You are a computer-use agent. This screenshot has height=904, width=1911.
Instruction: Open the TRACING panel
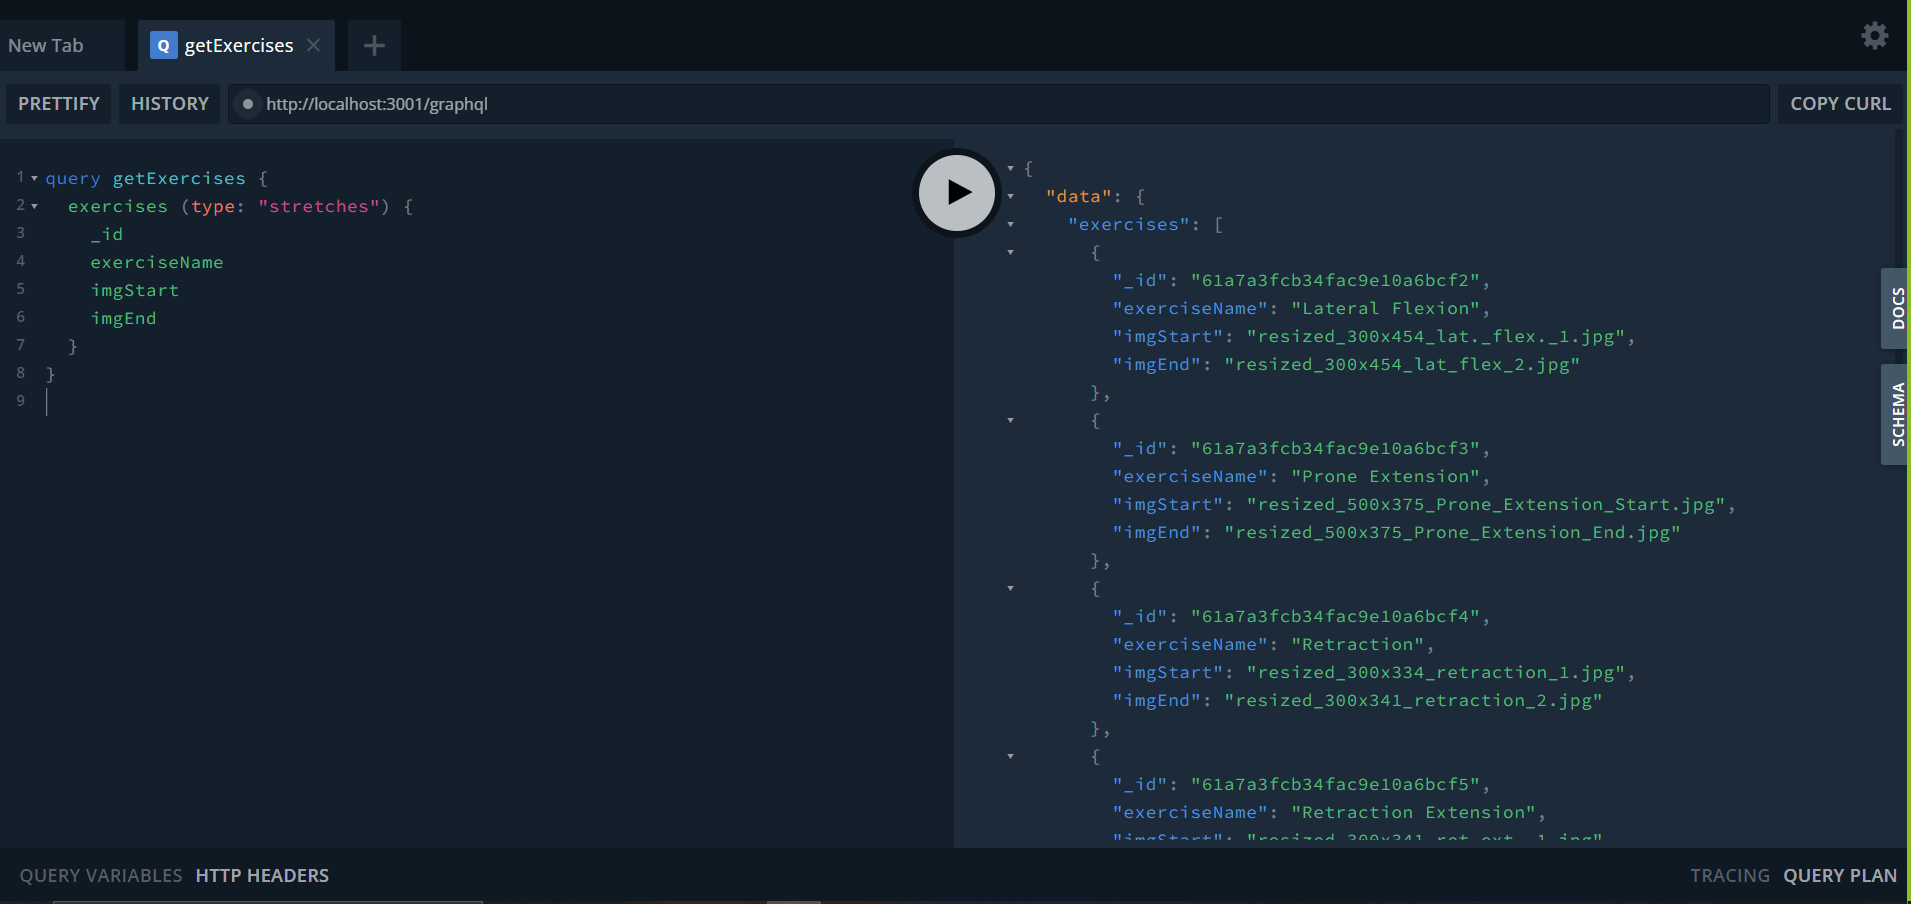pyautogui.click(x=1730, y=876)
